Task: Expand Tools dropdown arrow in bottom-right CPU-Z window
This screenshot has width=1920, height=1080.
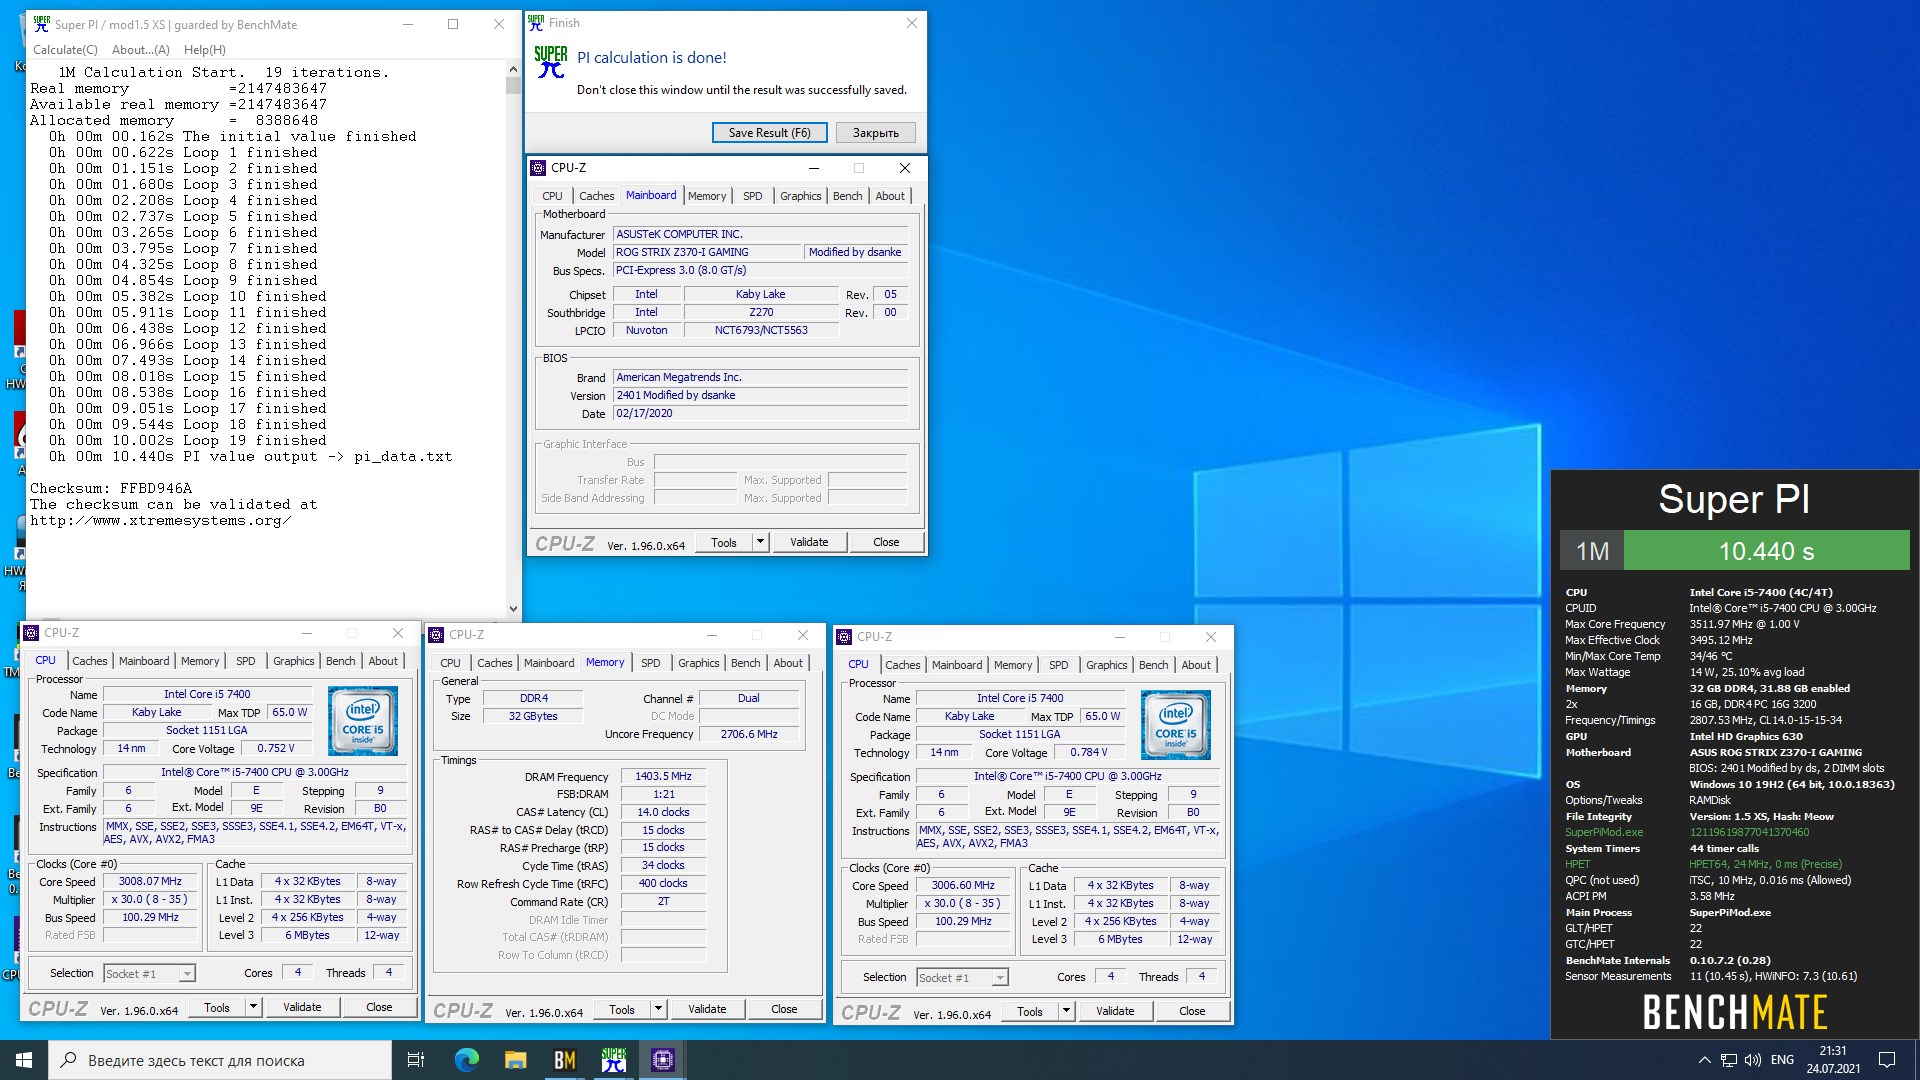Action: point(1066,1011)
